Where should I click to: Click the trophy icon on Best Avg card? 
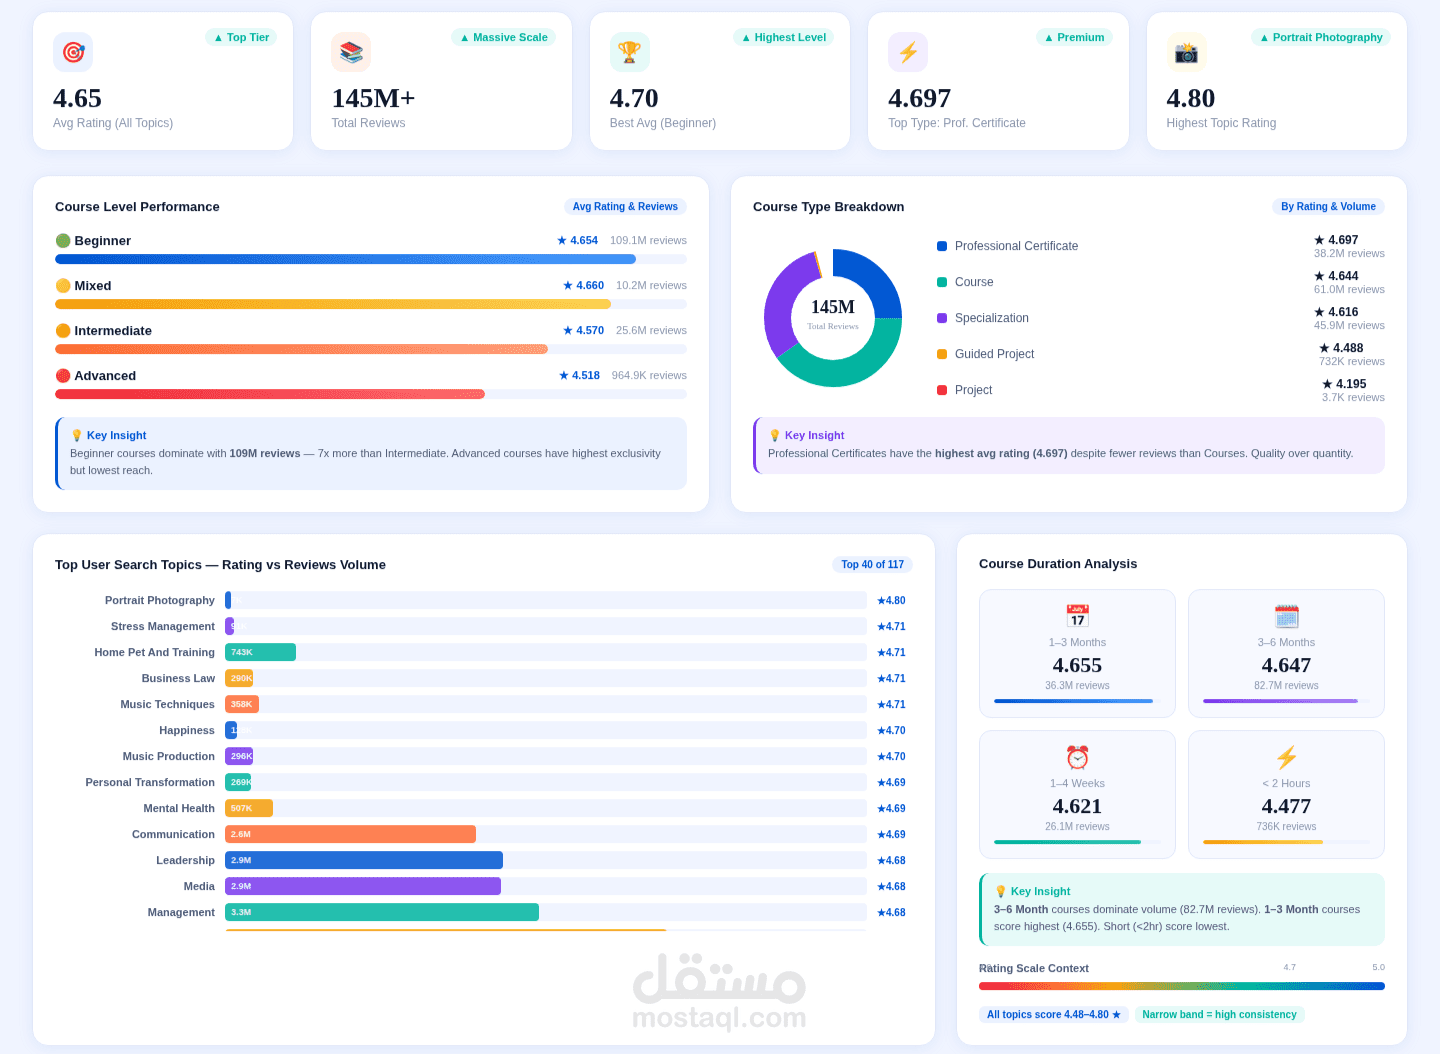(630, 52)
